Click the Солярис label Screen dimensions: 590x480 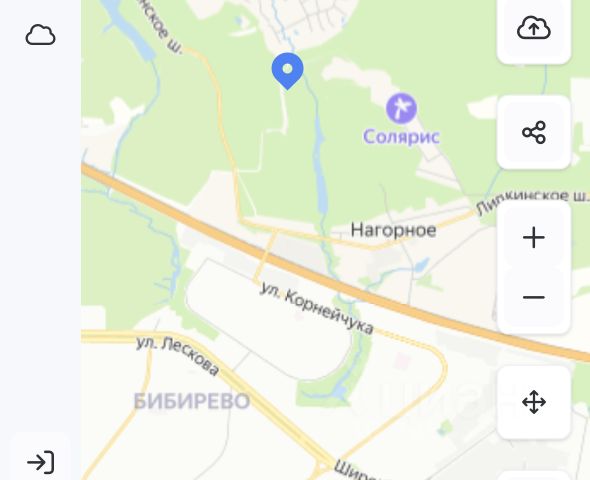[x=401, y=136]
